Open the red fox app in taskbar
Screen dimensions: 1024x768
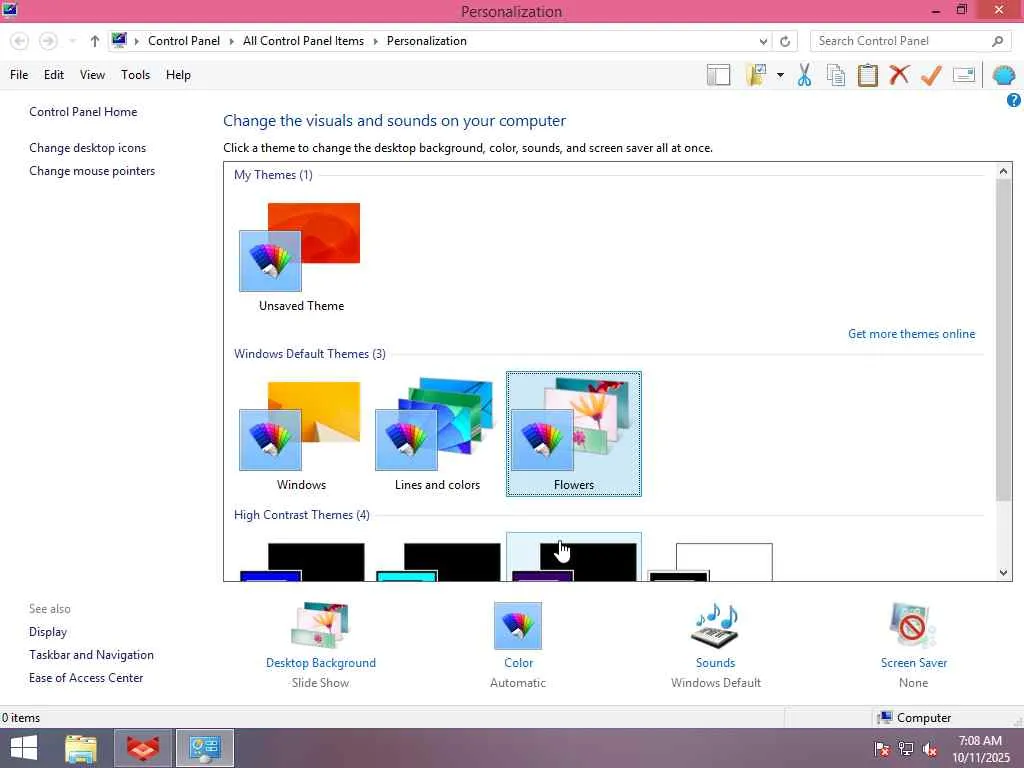[143, 748]
